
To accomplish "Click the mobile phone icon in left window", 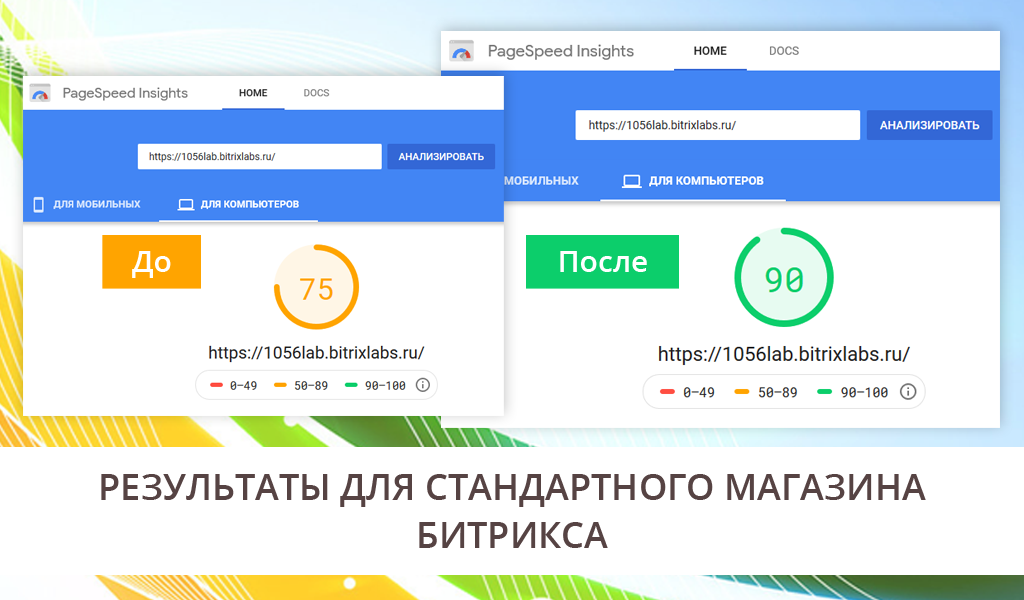I will click(x=39, y=205).
